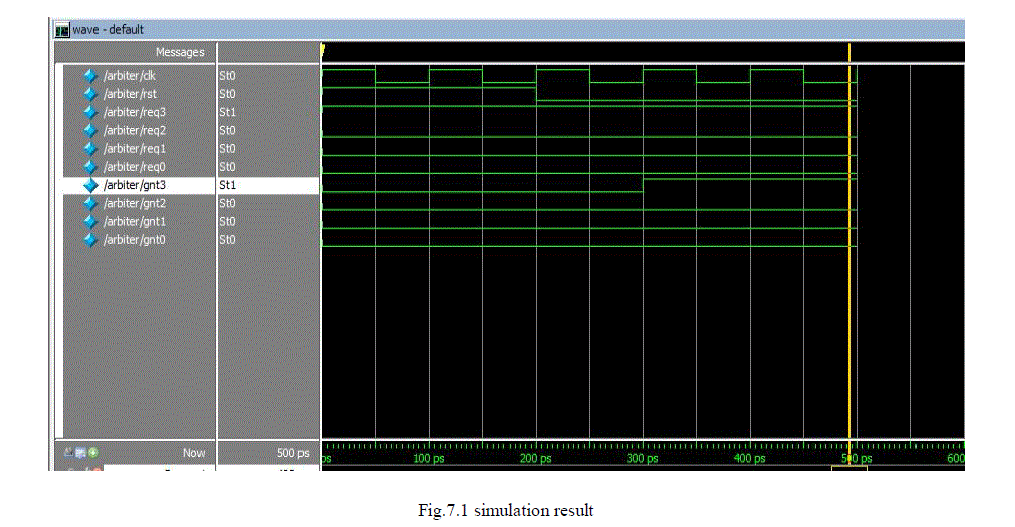Click the St1 value of /arbiter/req3
1015x527 pixels.
click(x=228, y=112)
